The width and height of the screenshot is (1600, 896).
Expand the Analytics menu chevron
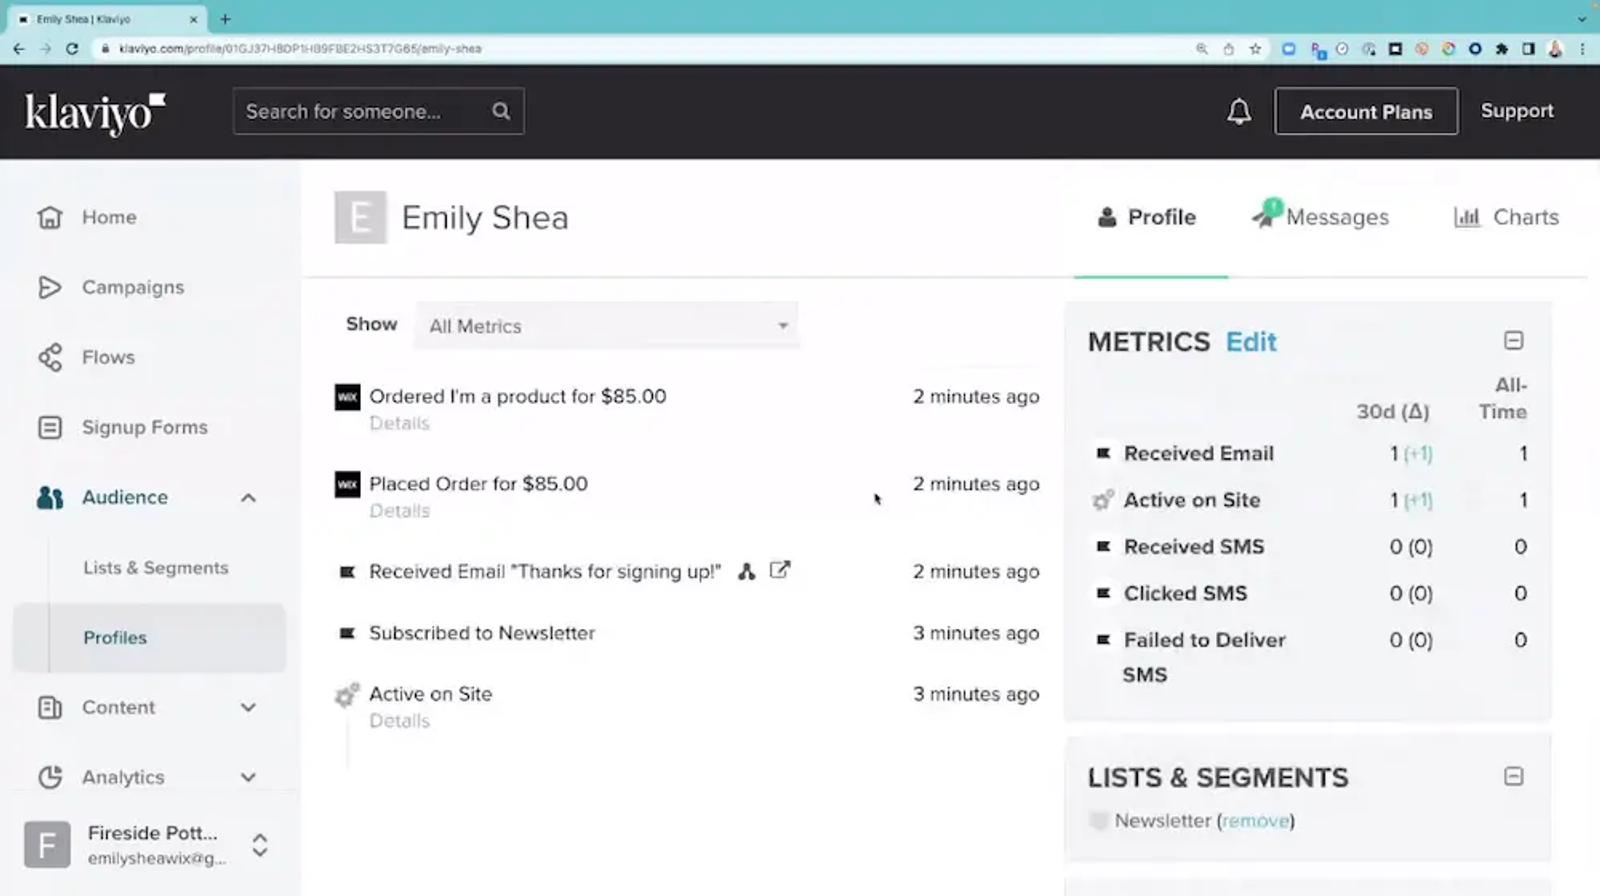click(248, 777)
